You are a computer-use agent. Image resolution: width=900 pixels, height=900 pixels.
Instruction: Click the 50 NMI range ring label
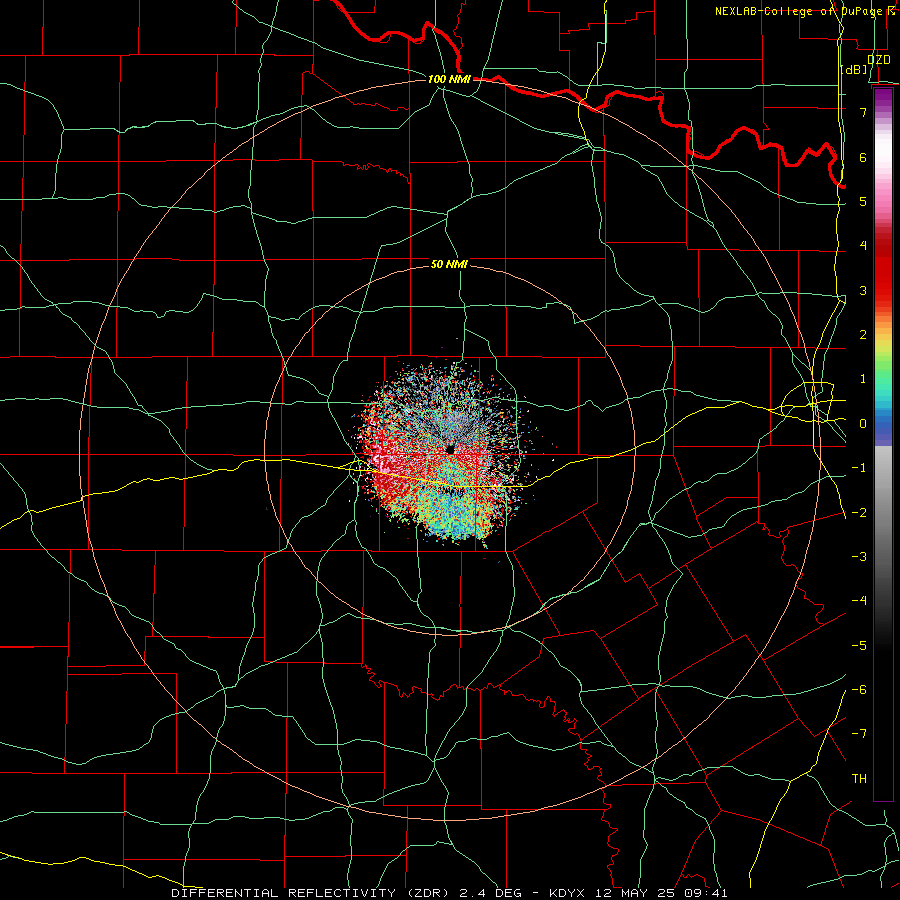(449, 264)
